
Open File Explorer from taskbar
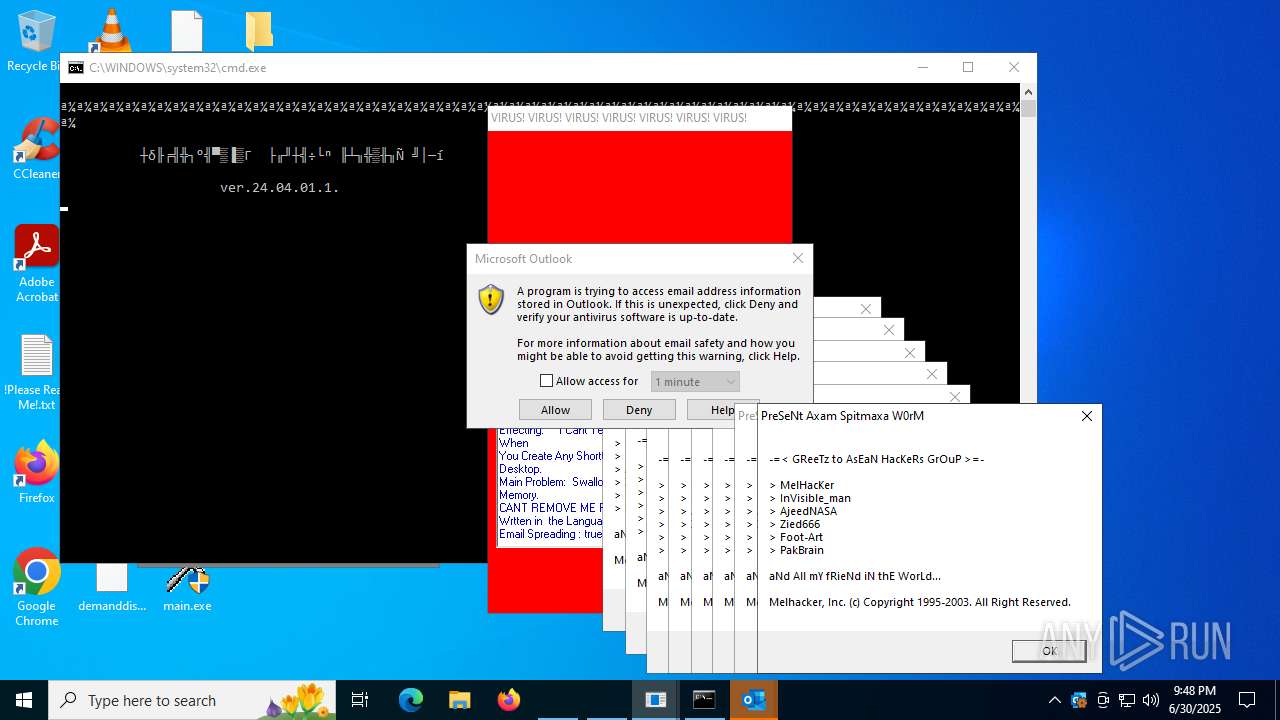click(460, 700)
